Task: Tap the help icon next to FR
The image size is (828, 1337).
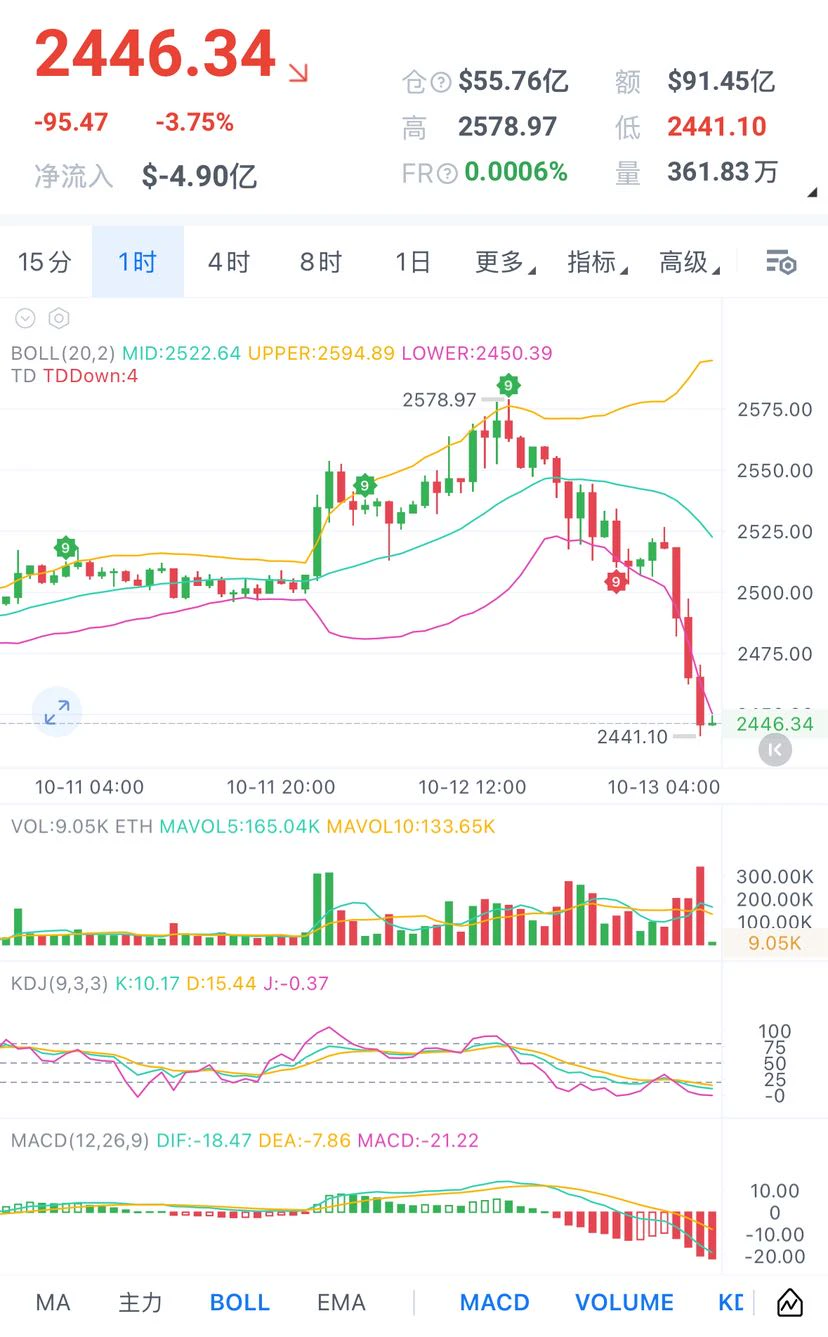Action: coord(447,173)
